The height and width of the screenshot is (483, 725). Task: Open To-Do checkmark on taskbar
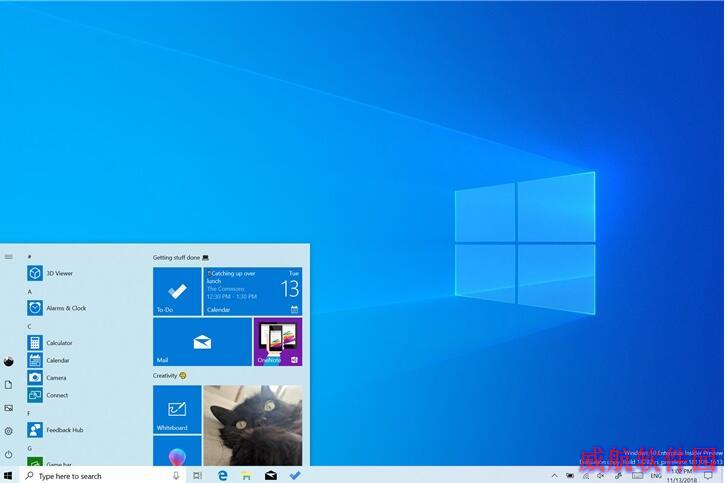click(295, 475)
